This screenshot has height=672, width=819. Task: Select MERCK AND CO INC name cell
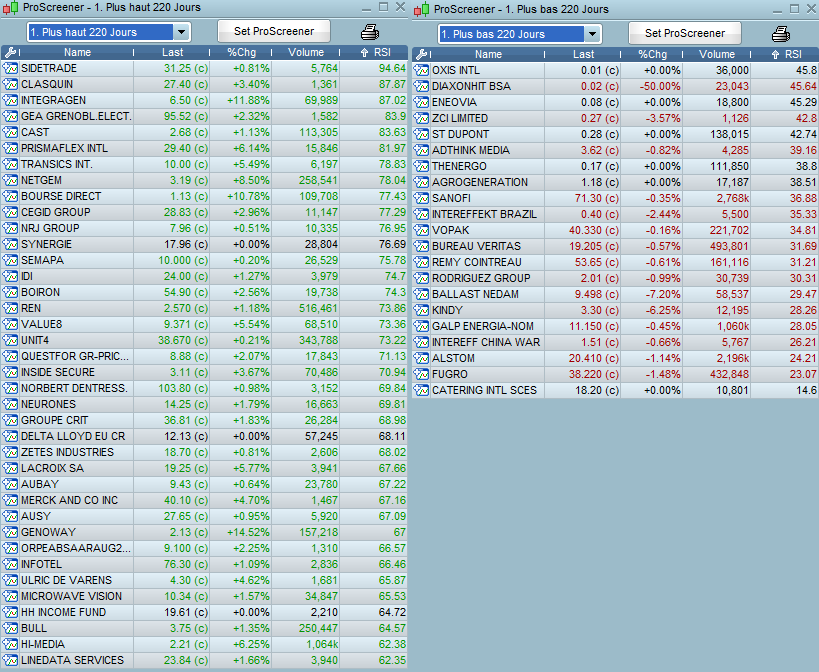[x=76, y=500]
